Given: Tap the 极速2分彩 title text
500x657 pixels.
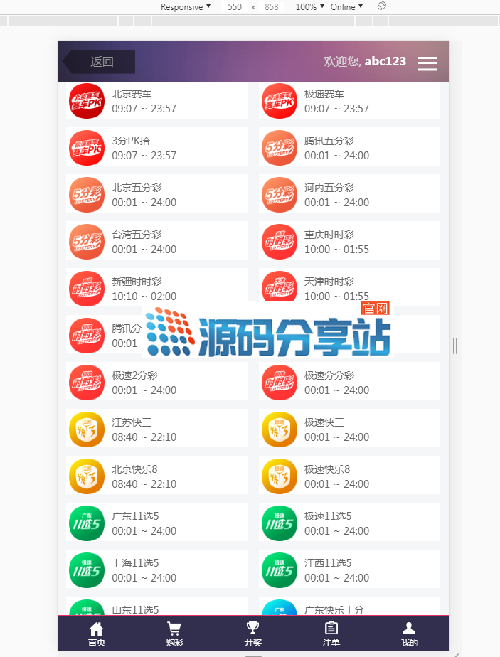Looking at the screenshot, I should [135, 376].
